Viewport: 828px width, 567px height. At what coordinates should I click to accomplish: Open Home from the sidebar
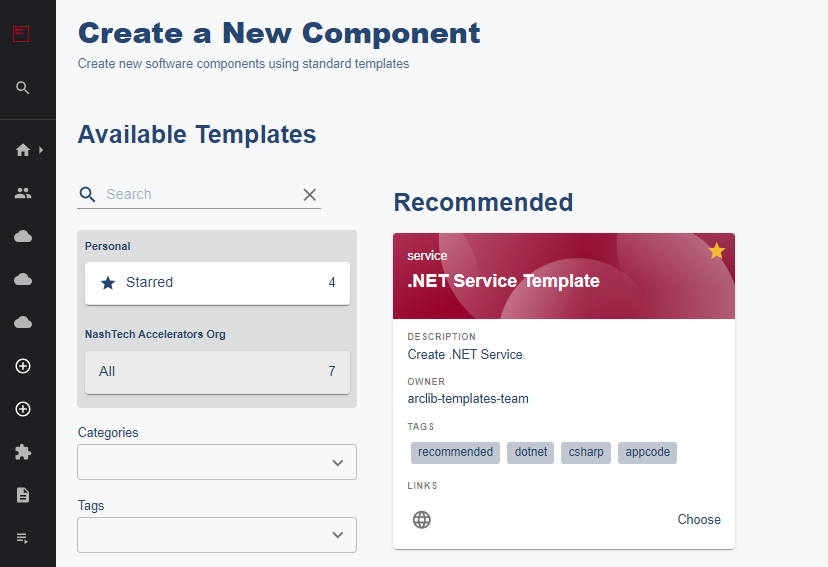(23, 150)
